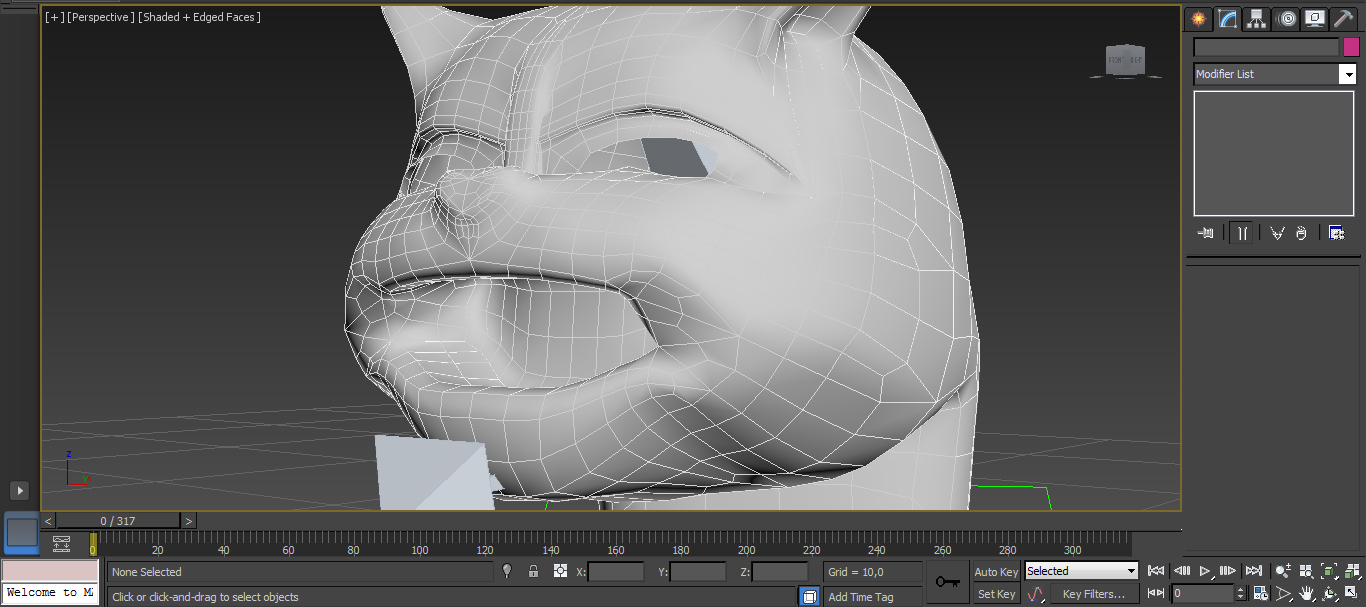This screenshot has width=1366, height=607.
Task: Click the X coordinate field
Action: tap(616, 572)
